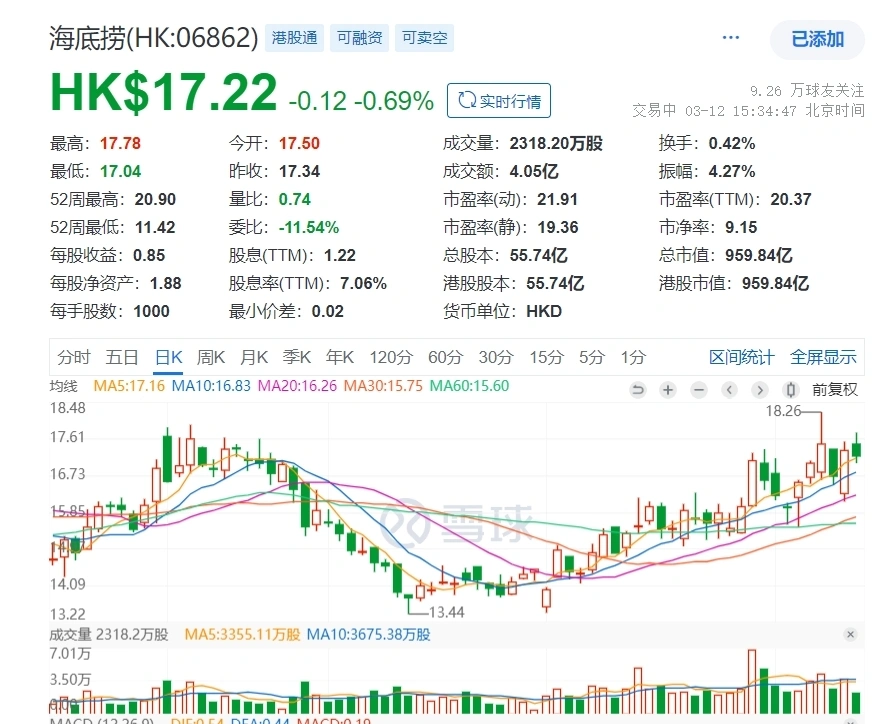
Task: Click the candlestick chart style icon
Action: pos(791,390)
